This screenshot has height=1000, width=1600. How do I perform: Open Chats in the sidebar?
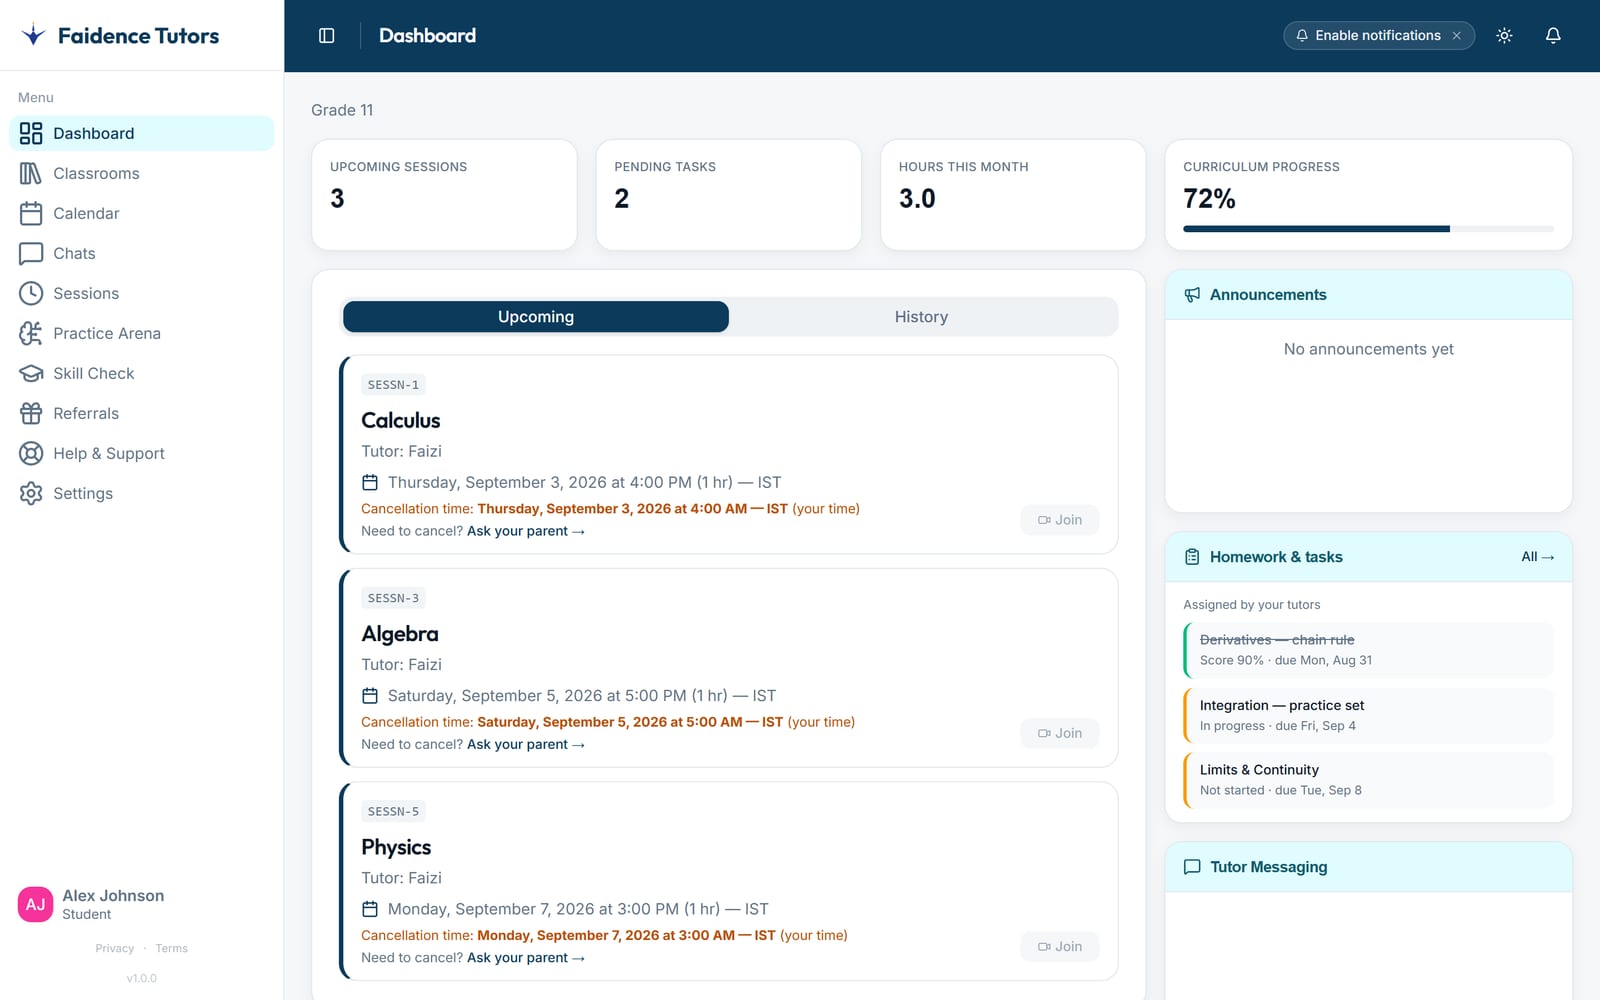click(x=141, y=253)
